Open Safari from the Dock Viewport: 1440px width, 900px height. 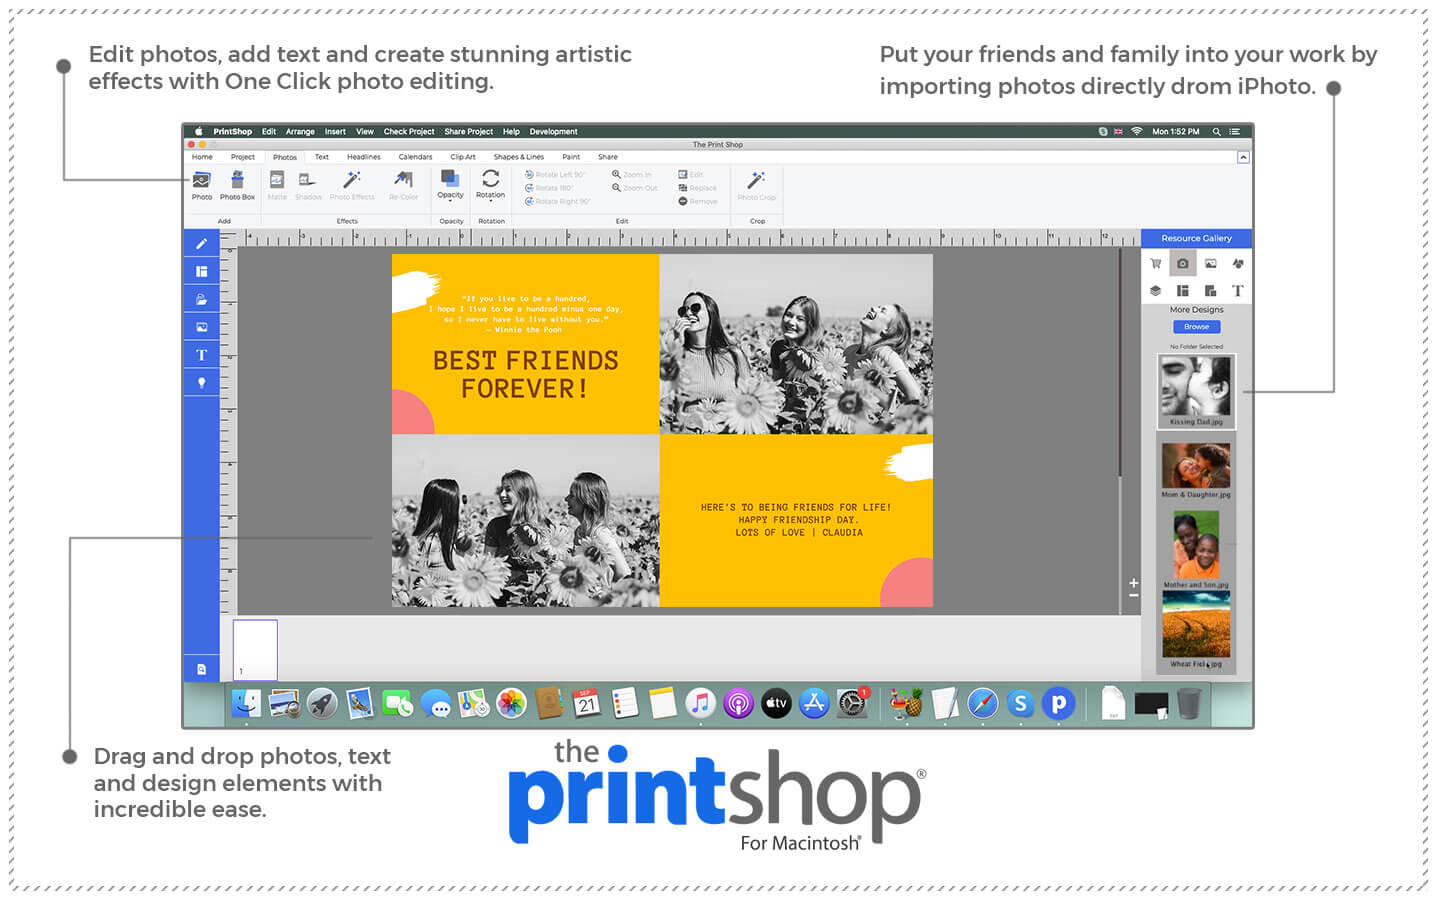pos(982,704)
